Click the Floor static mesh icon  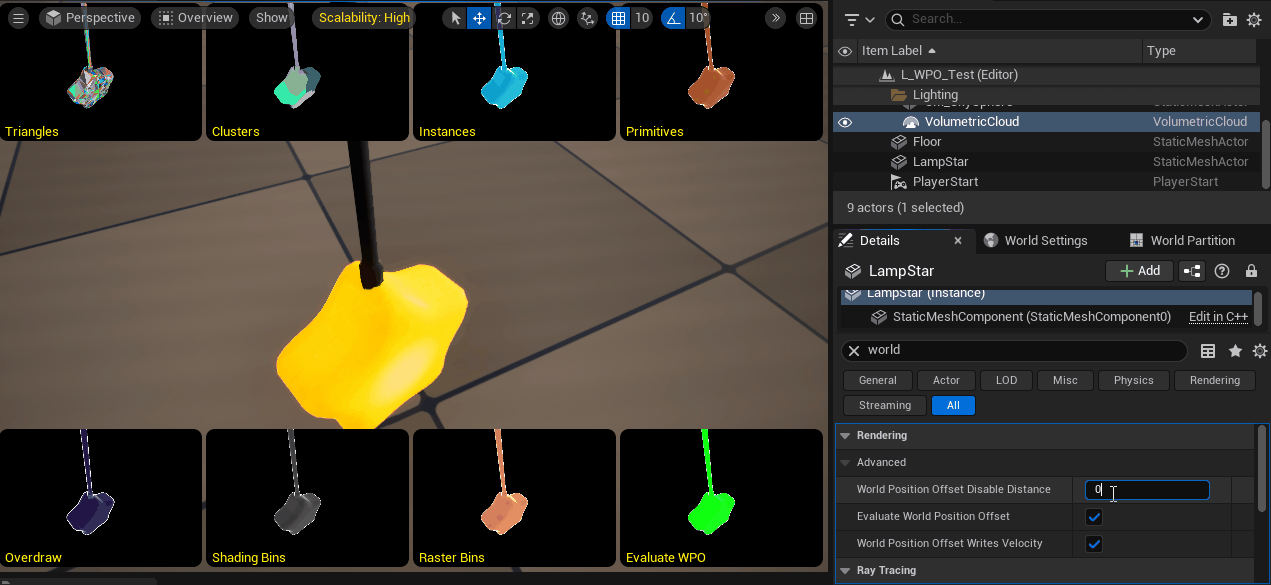pos(898,142)
